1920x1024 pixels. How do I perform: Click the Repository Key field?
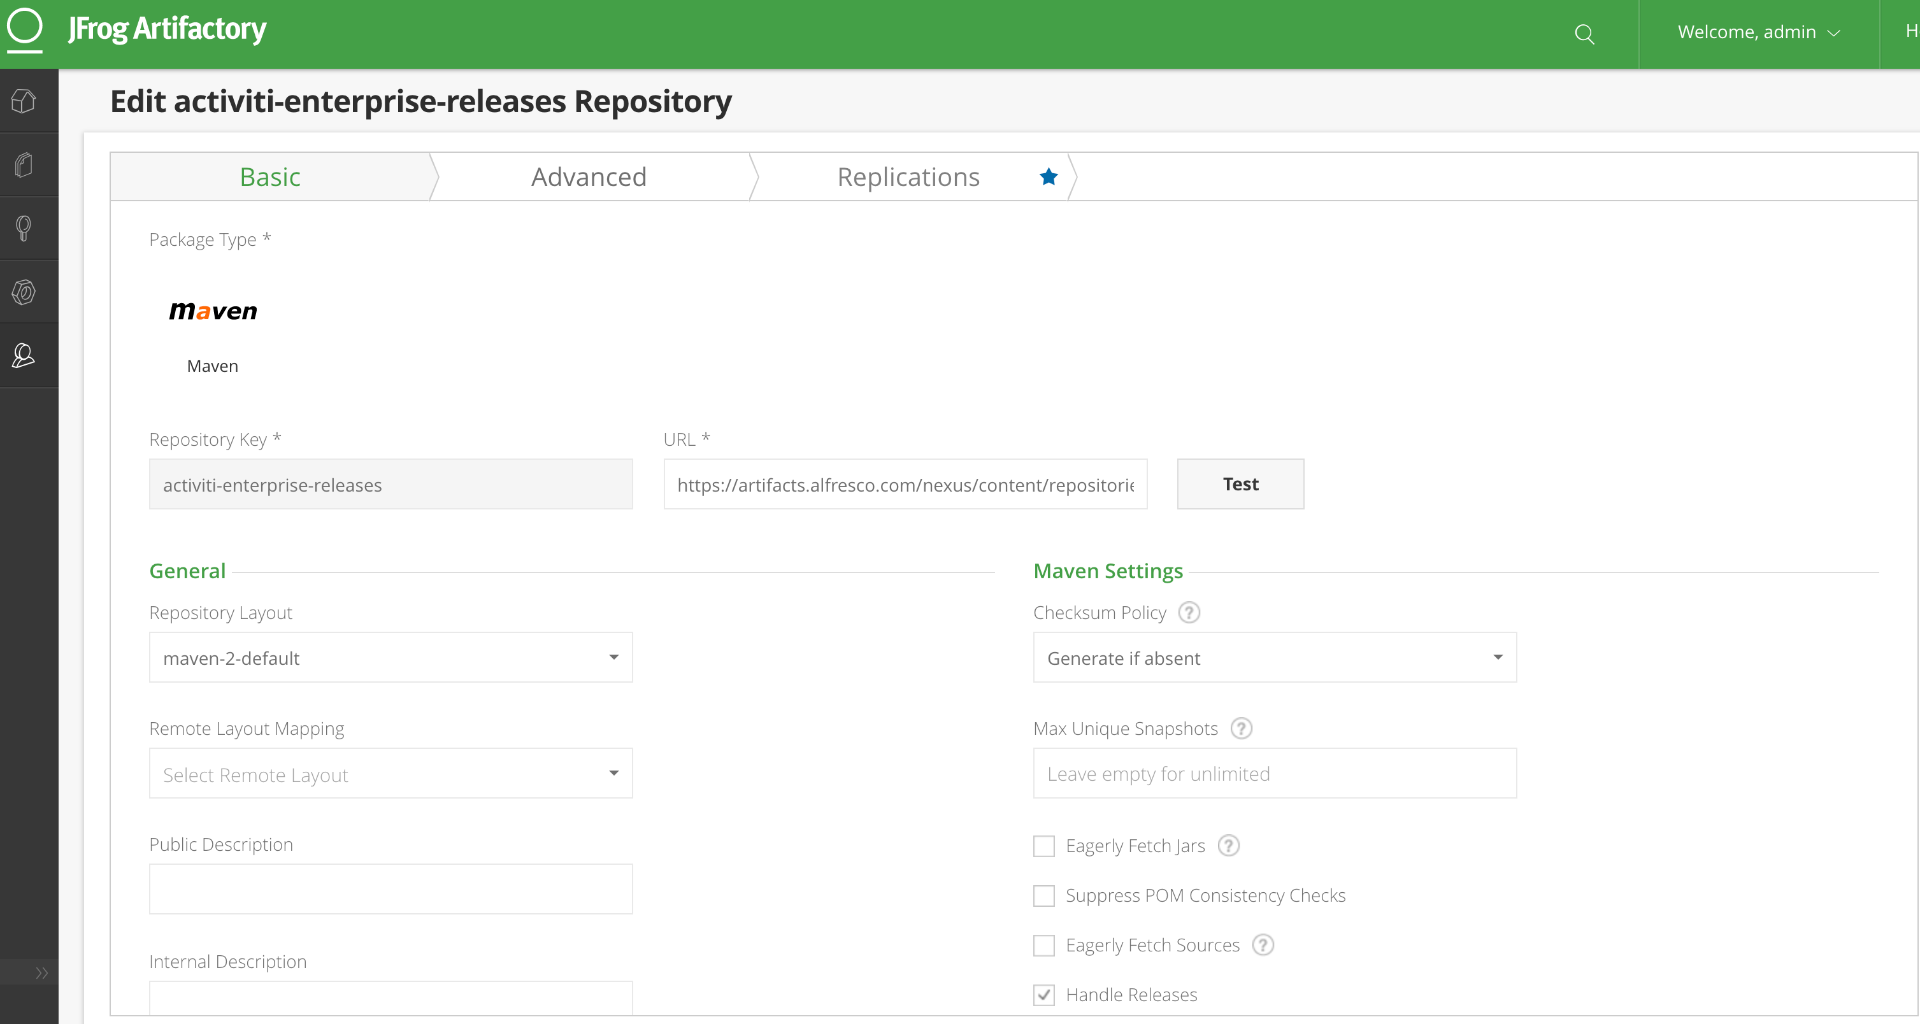391,484
